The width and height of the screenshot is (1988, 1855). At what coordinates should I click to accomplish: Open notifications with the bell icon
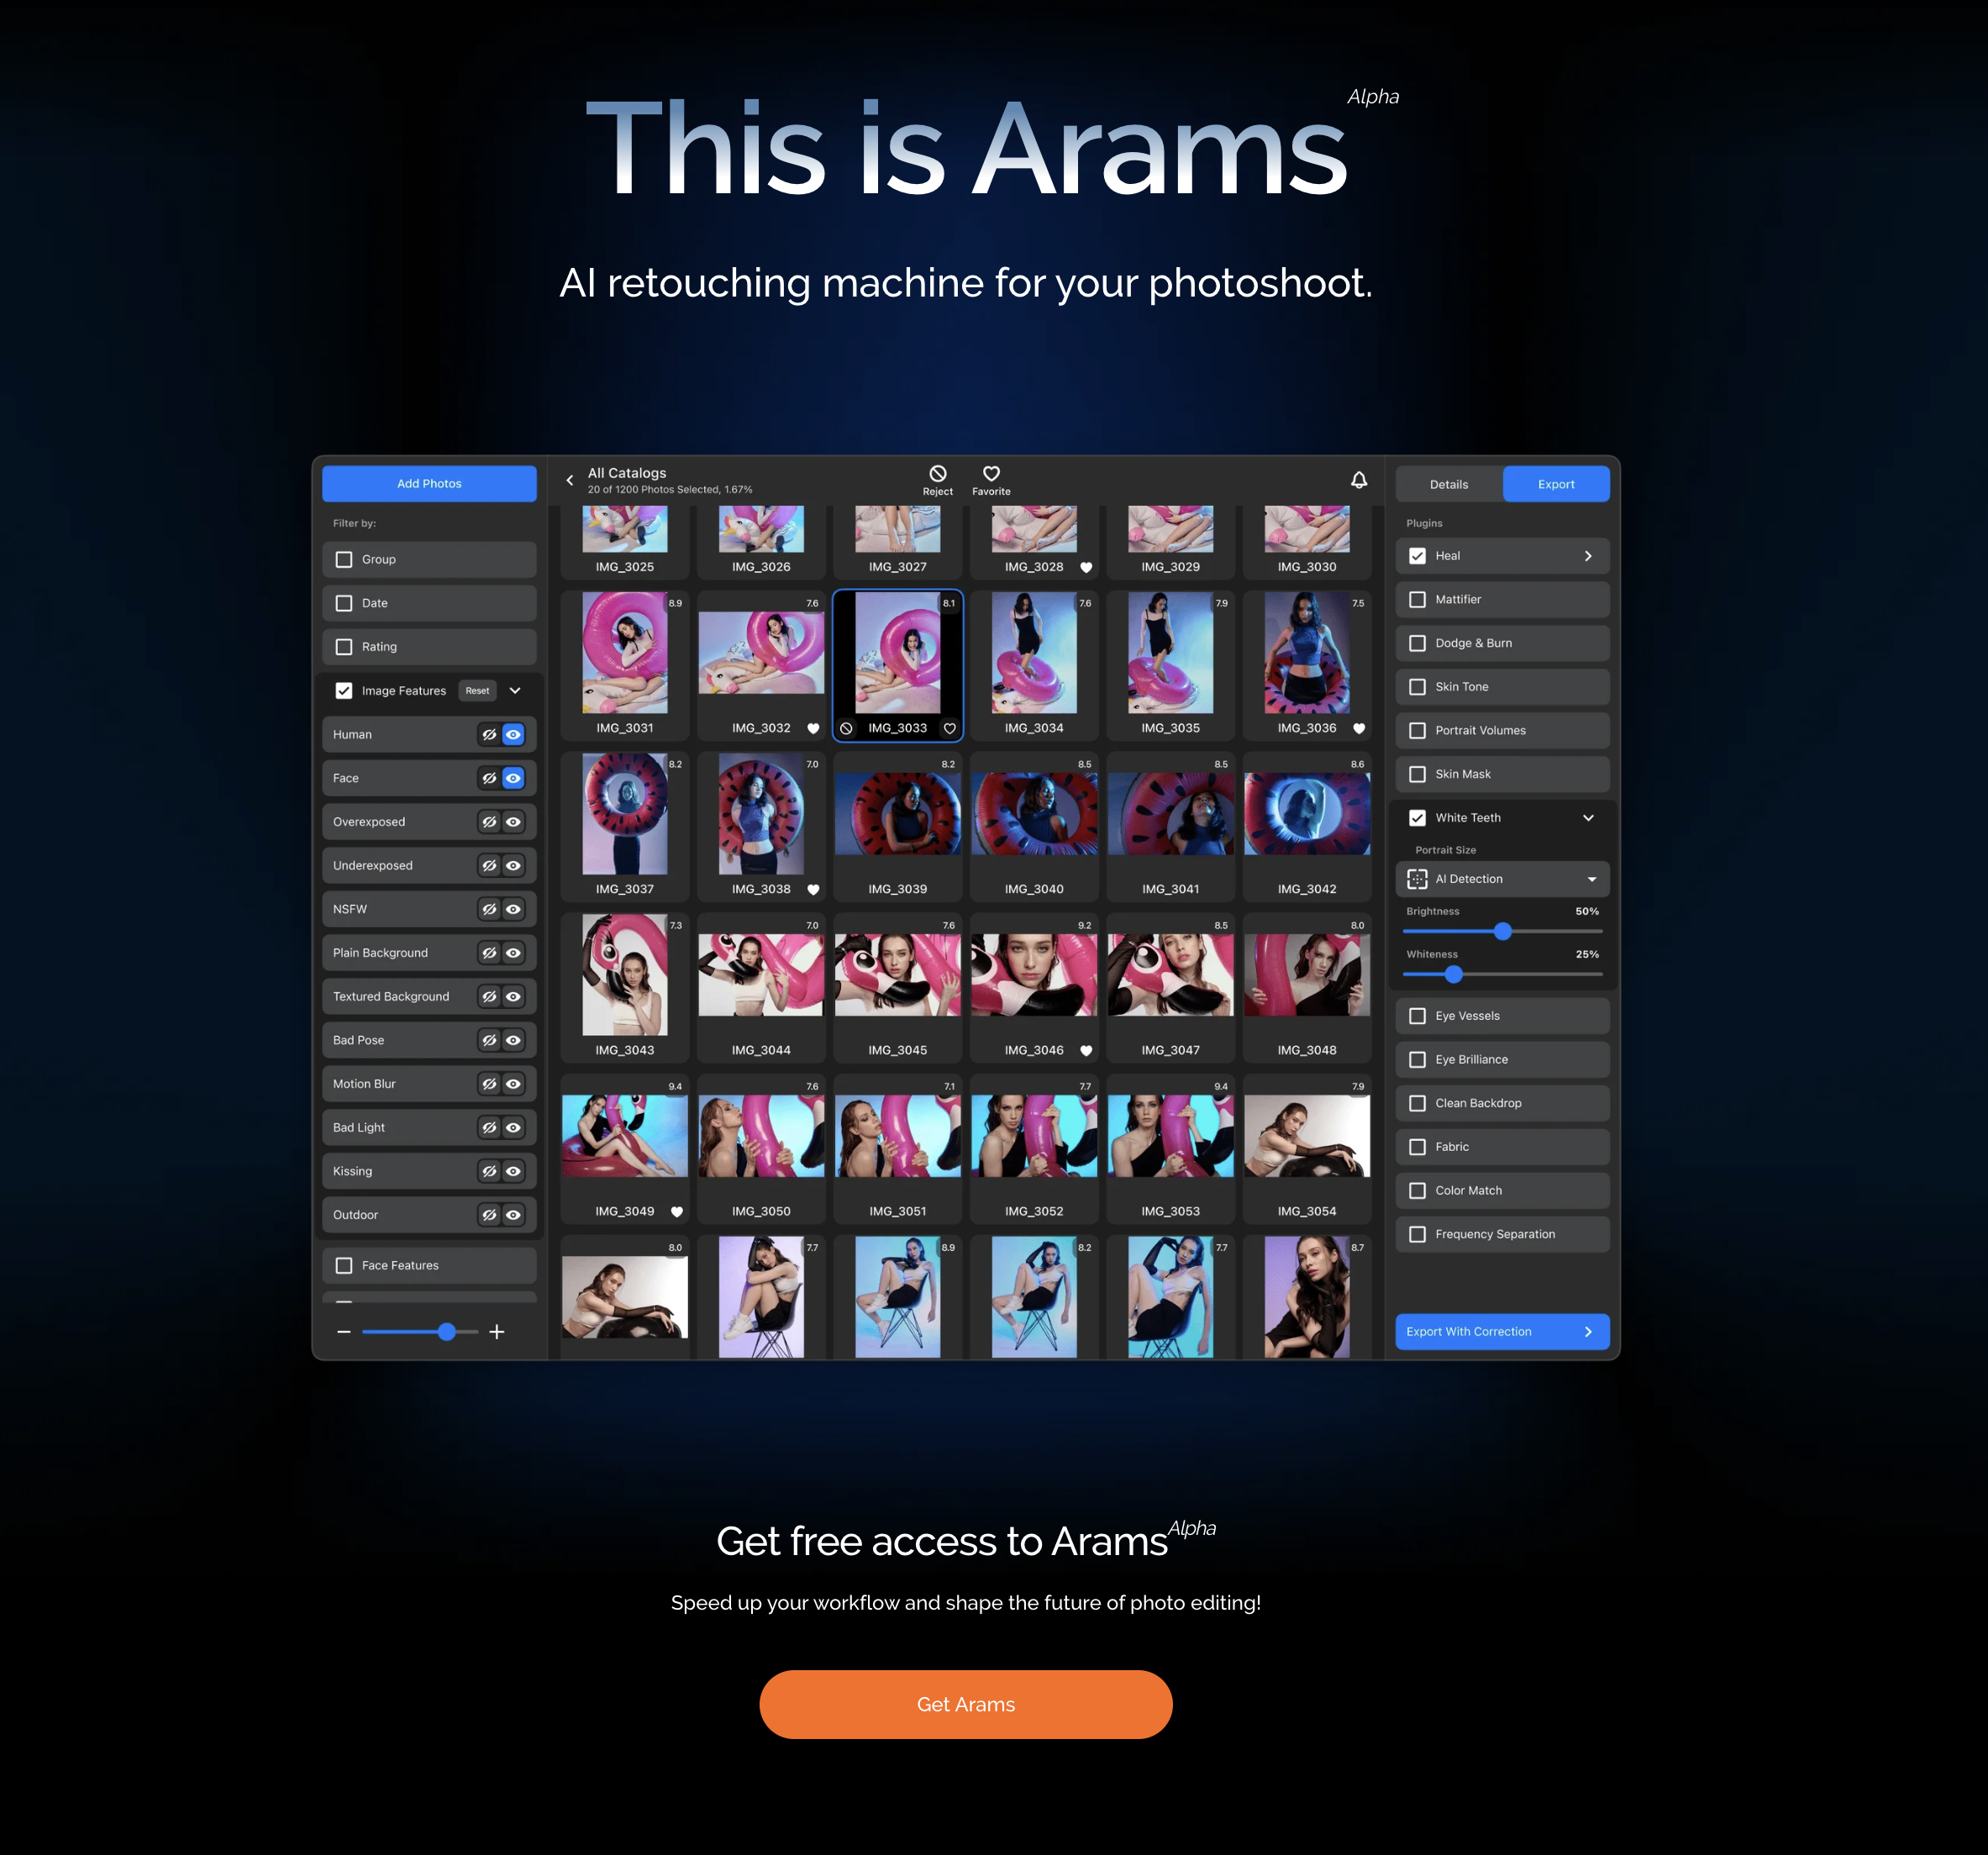coord(1358,481)
